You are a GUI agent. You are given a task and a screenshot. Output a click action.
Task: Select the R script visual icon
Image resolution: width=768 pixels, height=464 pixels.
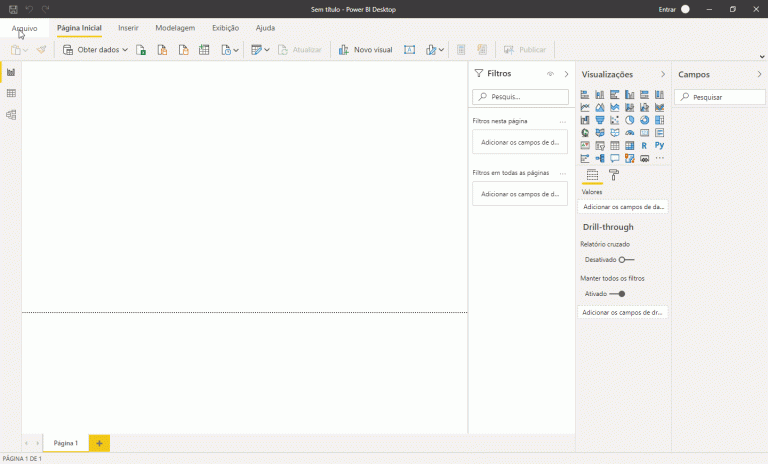point(644,146)
